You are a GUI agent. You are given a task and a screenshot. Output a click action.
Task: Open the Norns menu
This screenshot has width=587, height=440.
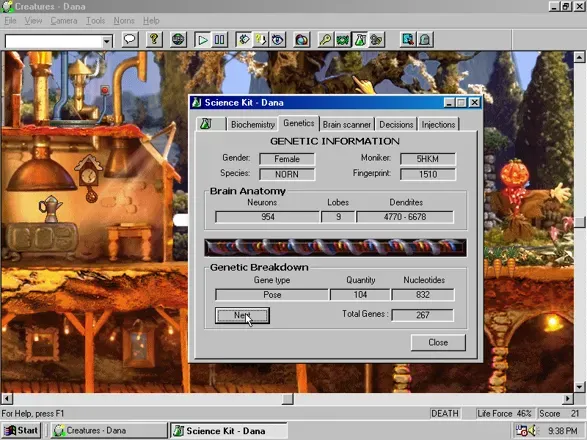click(x=124, y=21)
